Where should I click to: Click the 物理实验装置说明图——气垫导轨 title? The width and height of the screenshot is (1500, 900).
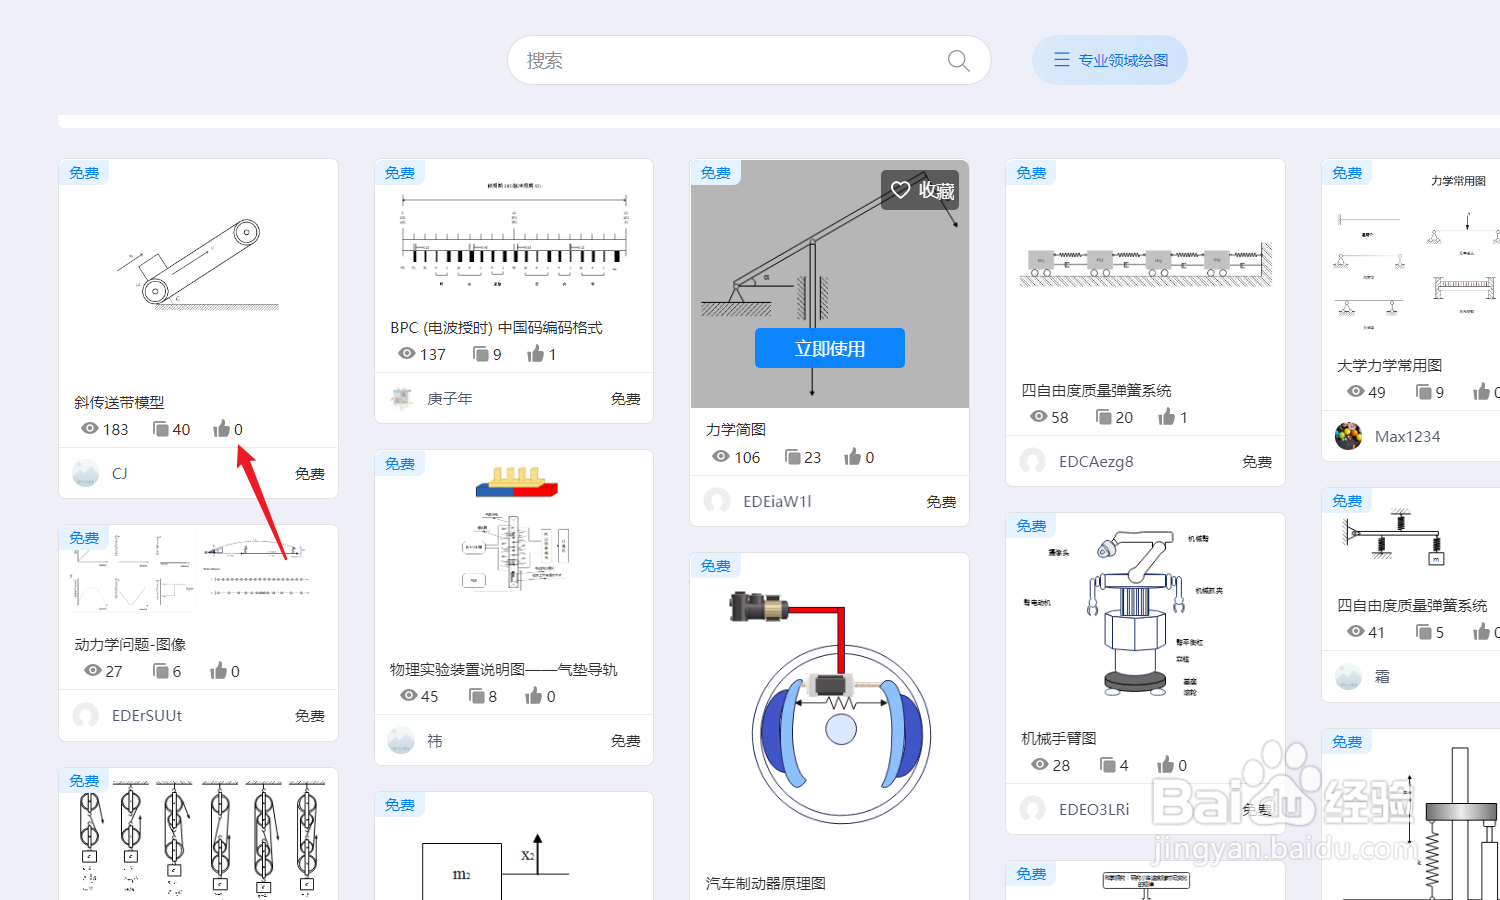point(504,669)
